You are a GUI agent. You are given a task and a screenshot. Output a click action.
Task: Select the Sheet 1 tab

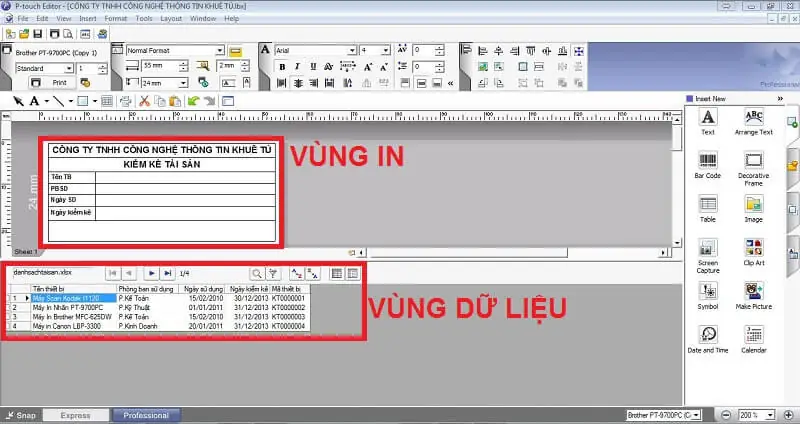[26, 252]
